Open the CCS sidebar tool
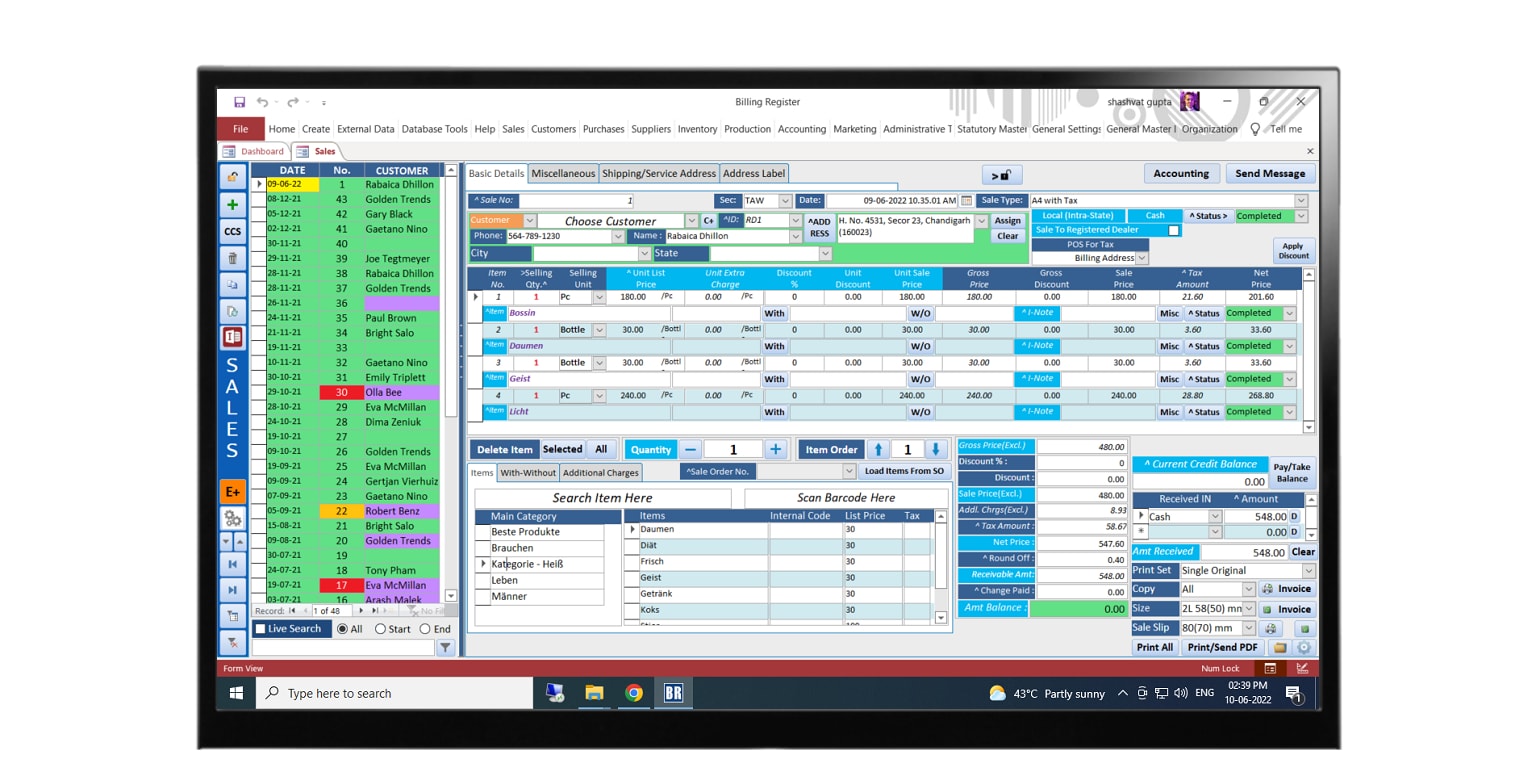The image size is (1538, 760). 232,231
